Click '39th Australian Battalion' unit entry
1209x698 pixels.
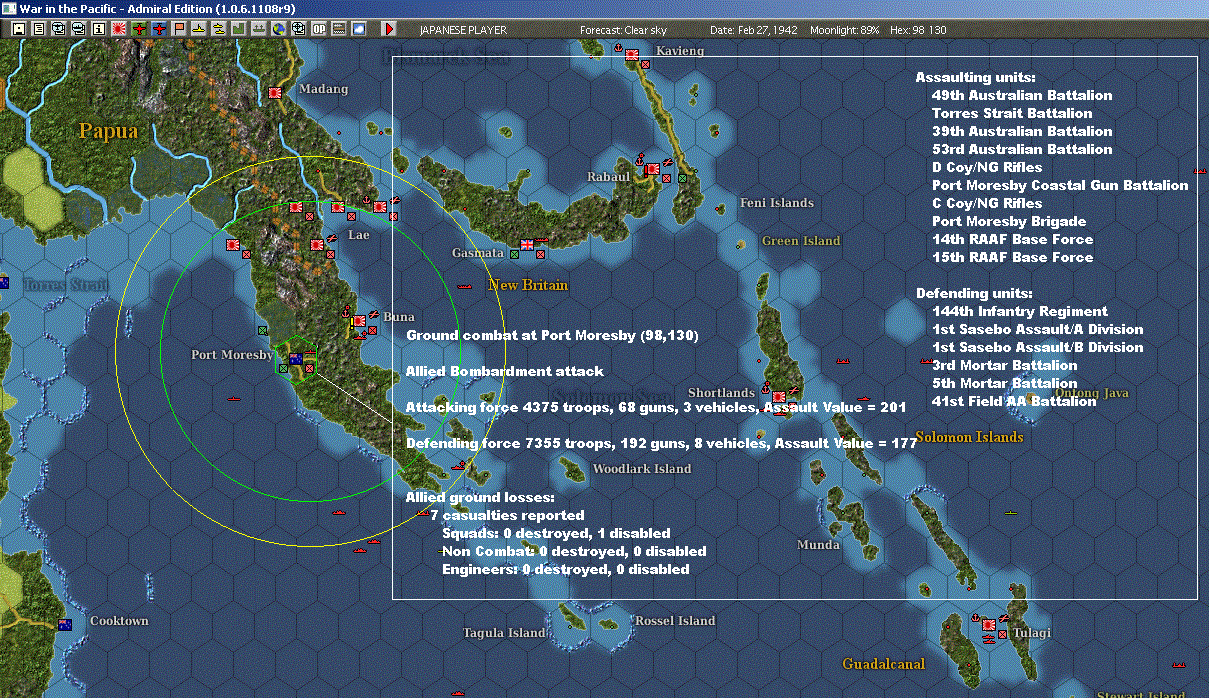(1022, 131)
